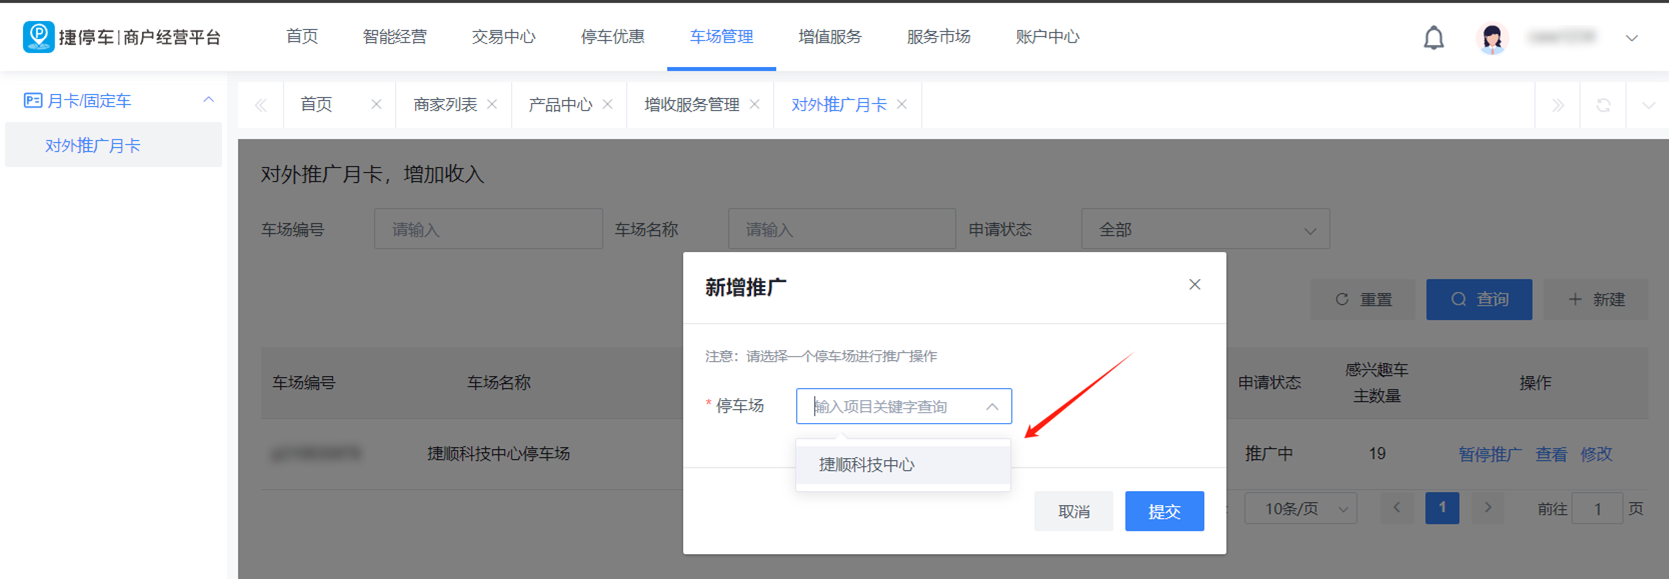Switch to the 商家列表 tab
This screenshot has width=1669, height=579.
pyautogui.click(x=445, y=105)
